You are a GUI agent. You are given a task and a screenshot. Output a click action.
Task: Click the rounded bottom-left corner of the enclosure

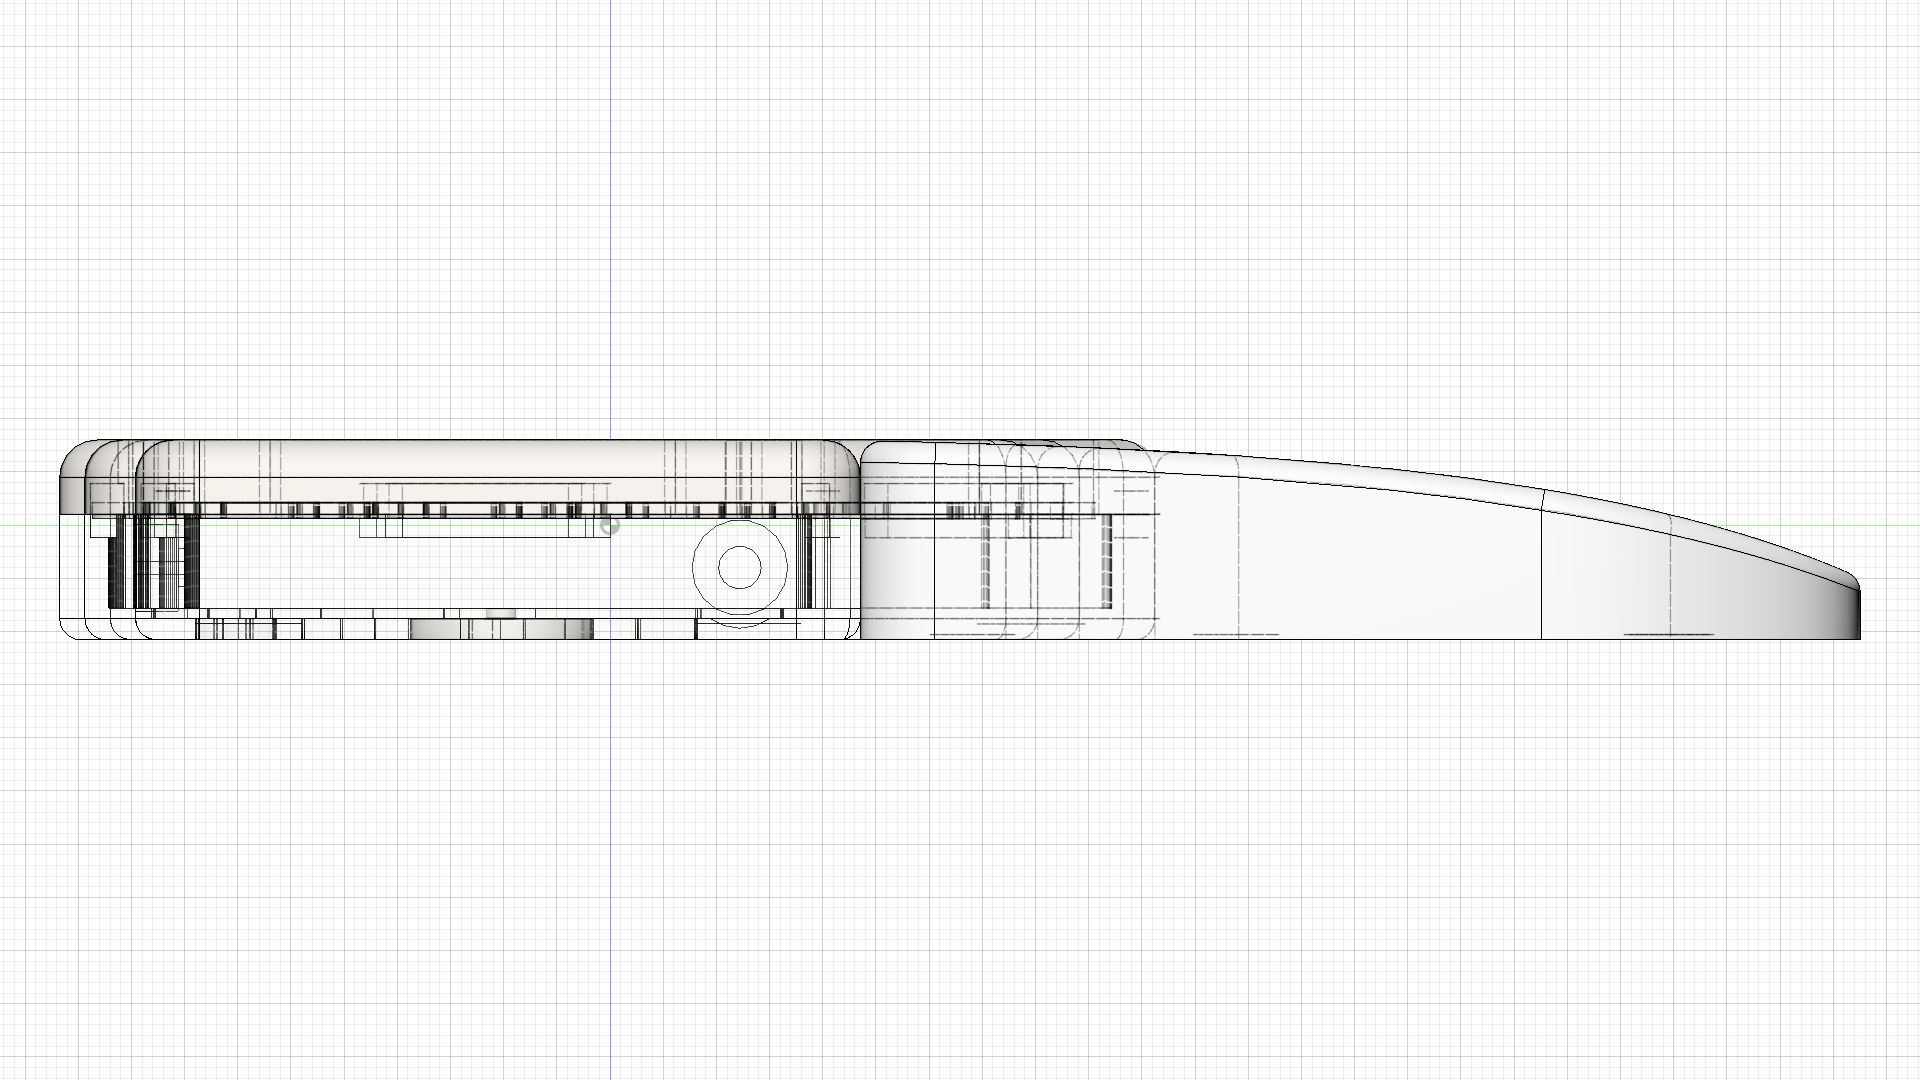[68, 628]
